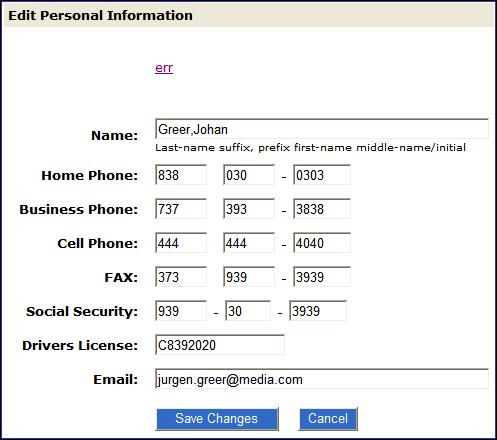The image size is (497, 440).
Task: Click the Cell Phone: label
Action: (x=97, y=244)
